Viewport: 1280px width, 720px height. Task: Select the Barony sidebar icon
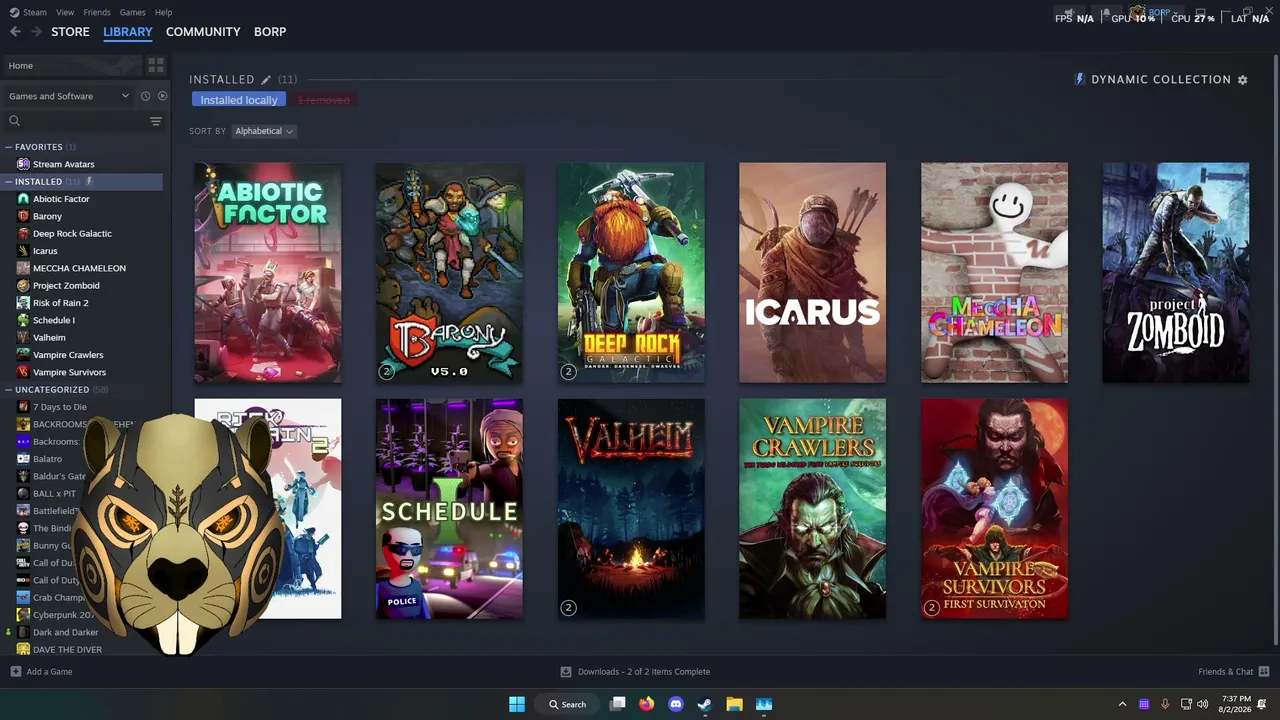pyautogui.click(x=23, y=216)
